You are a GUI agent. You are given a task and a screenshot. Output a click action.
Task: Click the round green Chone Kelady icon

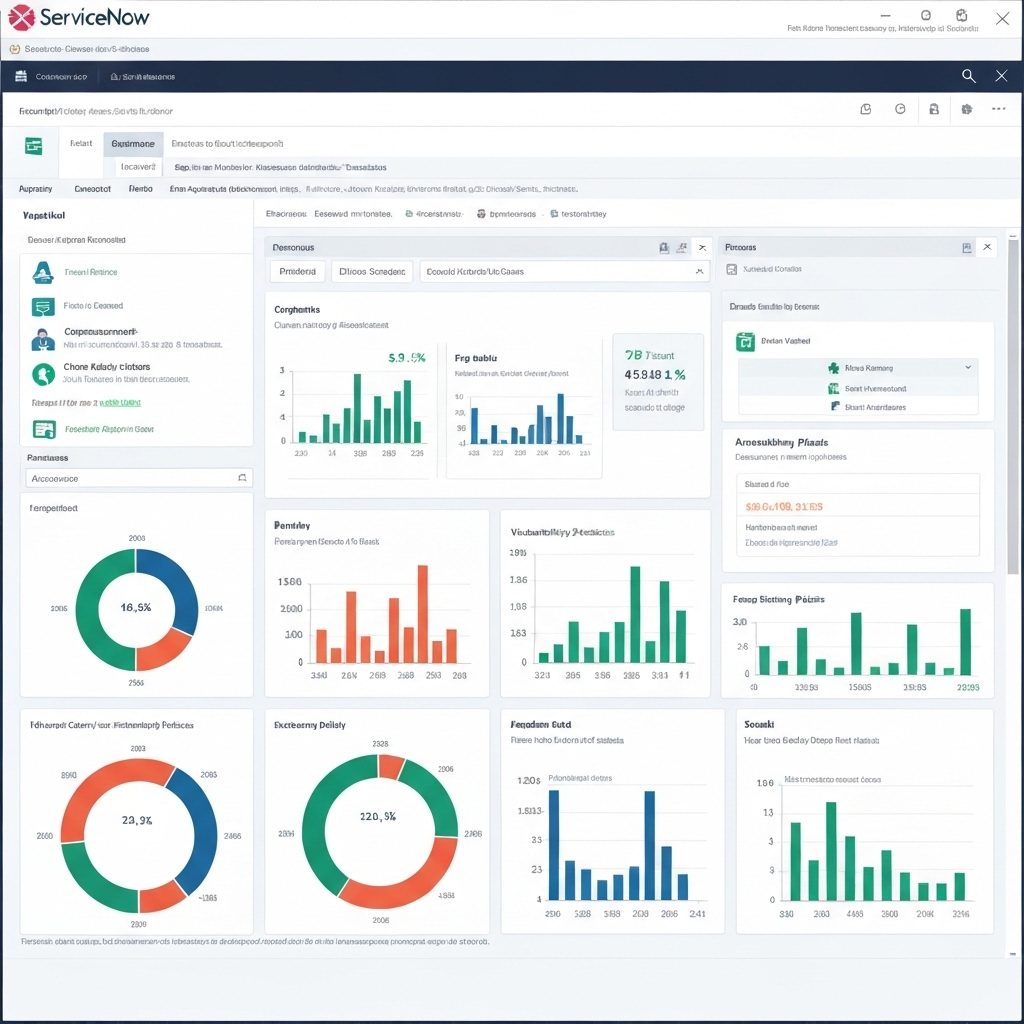point(43,374)
